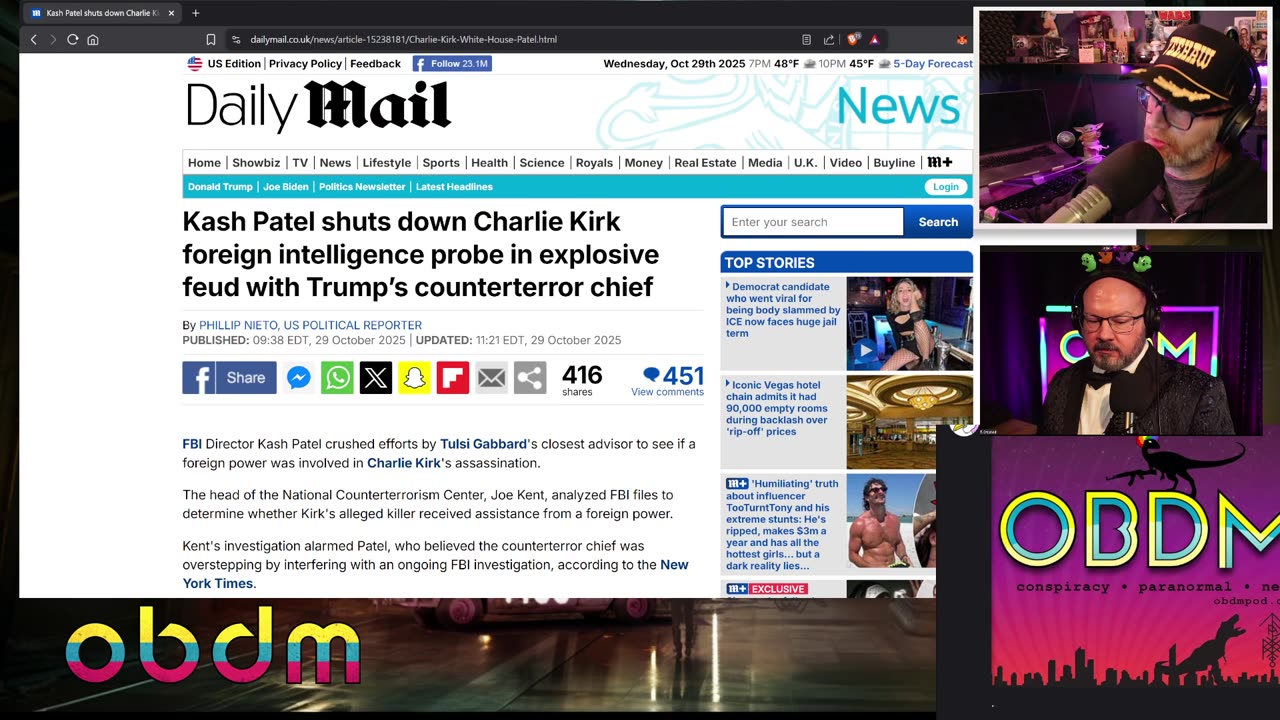Open the Democrat candidate ICE story headline
Viewport: 1280px width, 720px height.
[x=783, y=310]
